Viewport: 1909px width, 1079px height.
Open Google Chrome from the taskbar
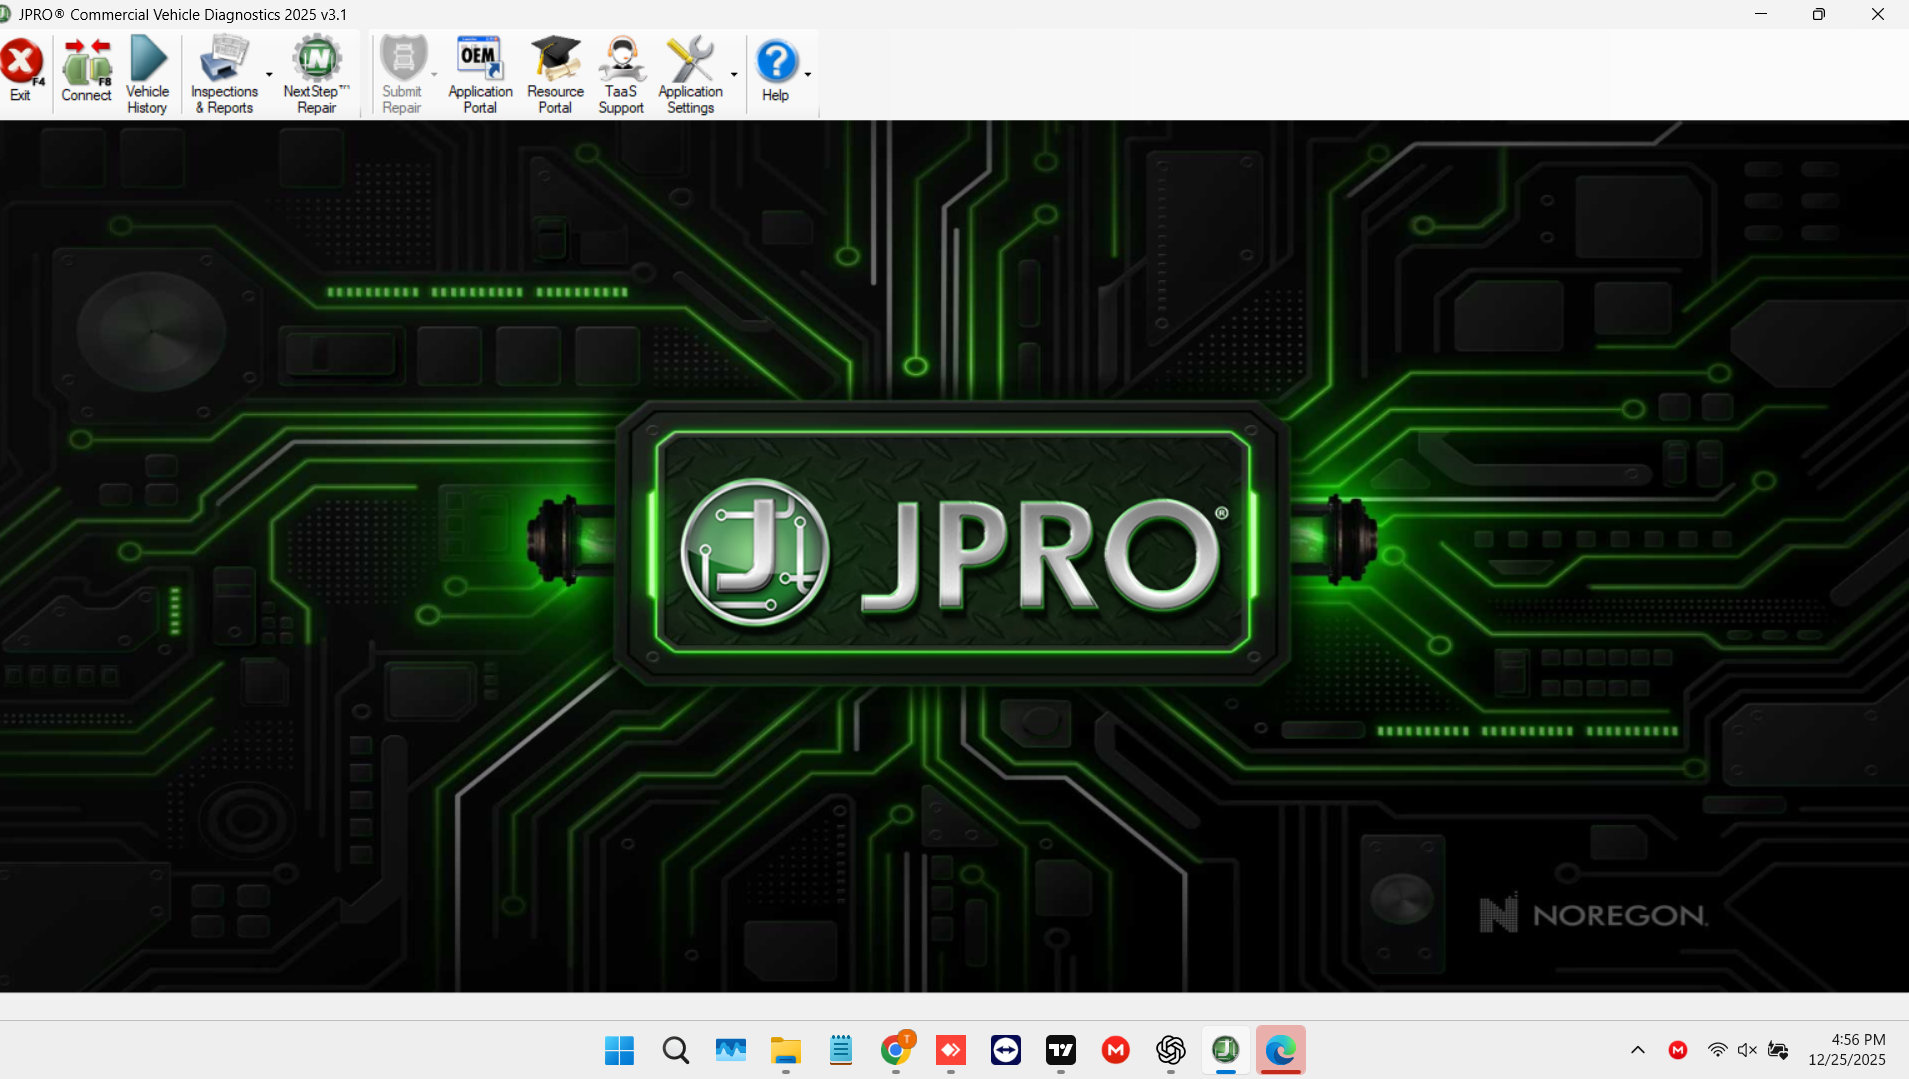click(895, 1050)
